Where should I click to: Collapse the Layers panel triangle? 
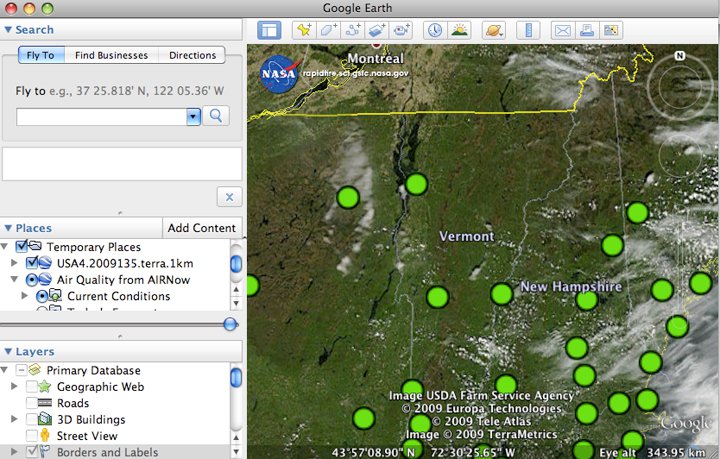8,352
